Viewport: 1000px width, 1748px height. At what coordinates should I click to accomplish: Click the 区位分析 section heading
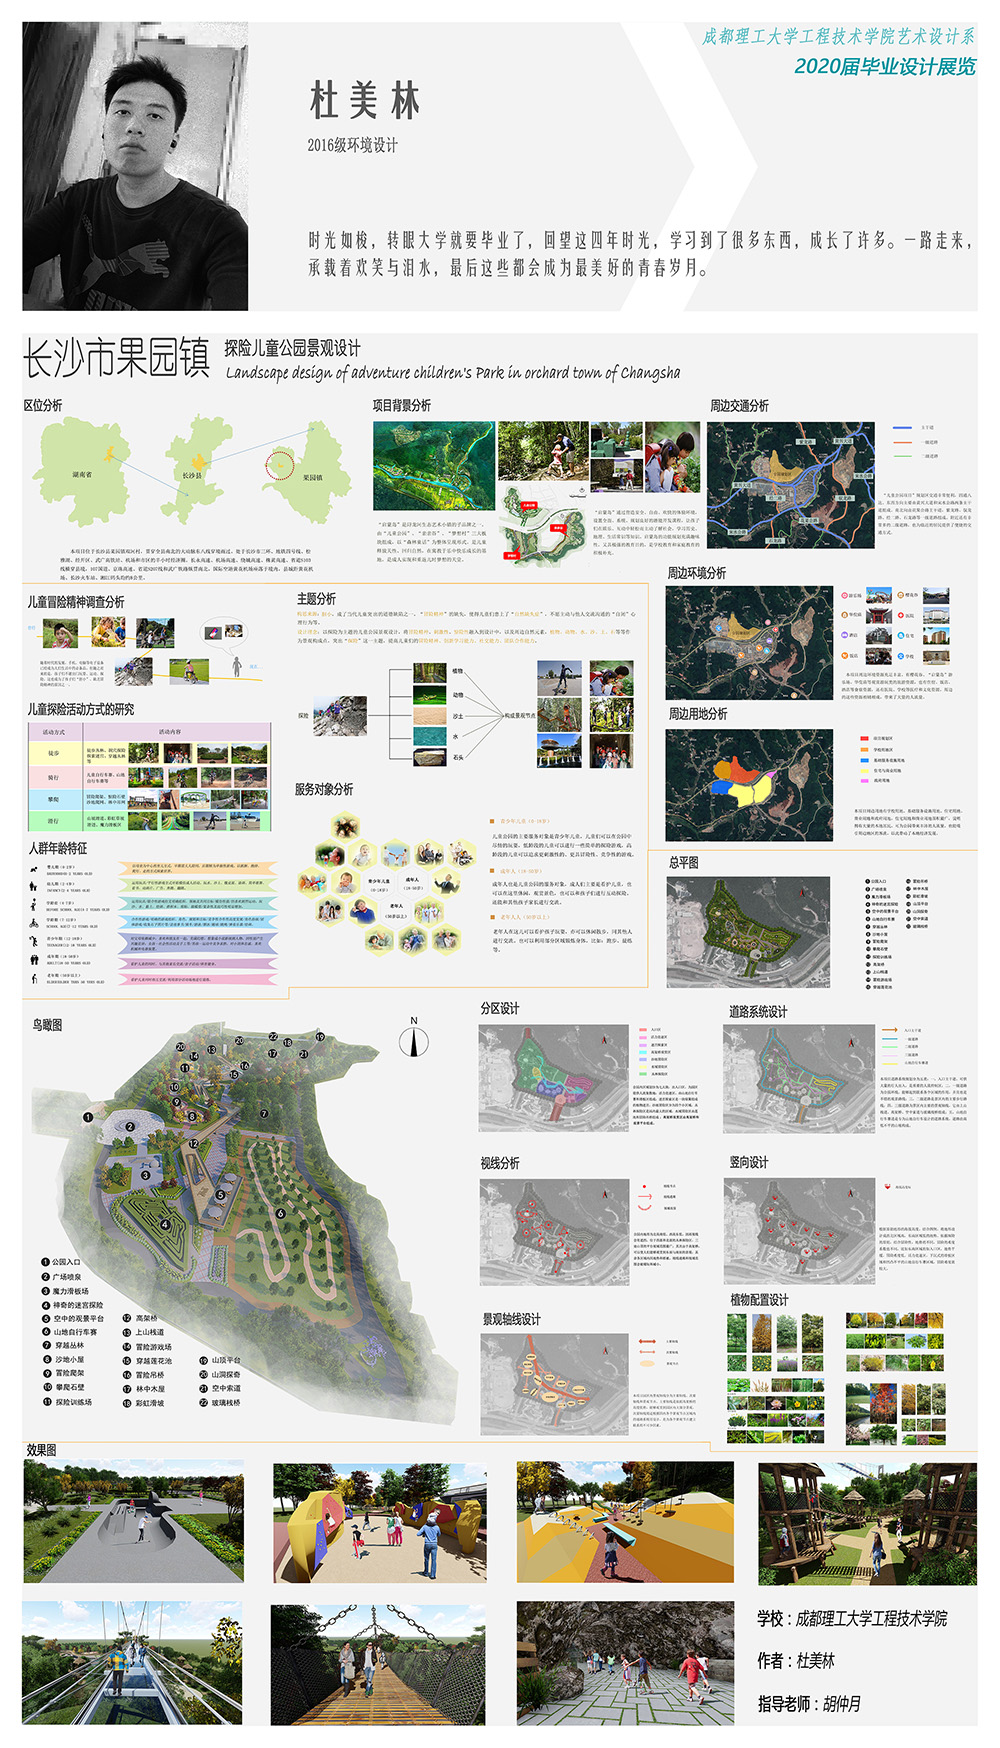pos(43,405)
